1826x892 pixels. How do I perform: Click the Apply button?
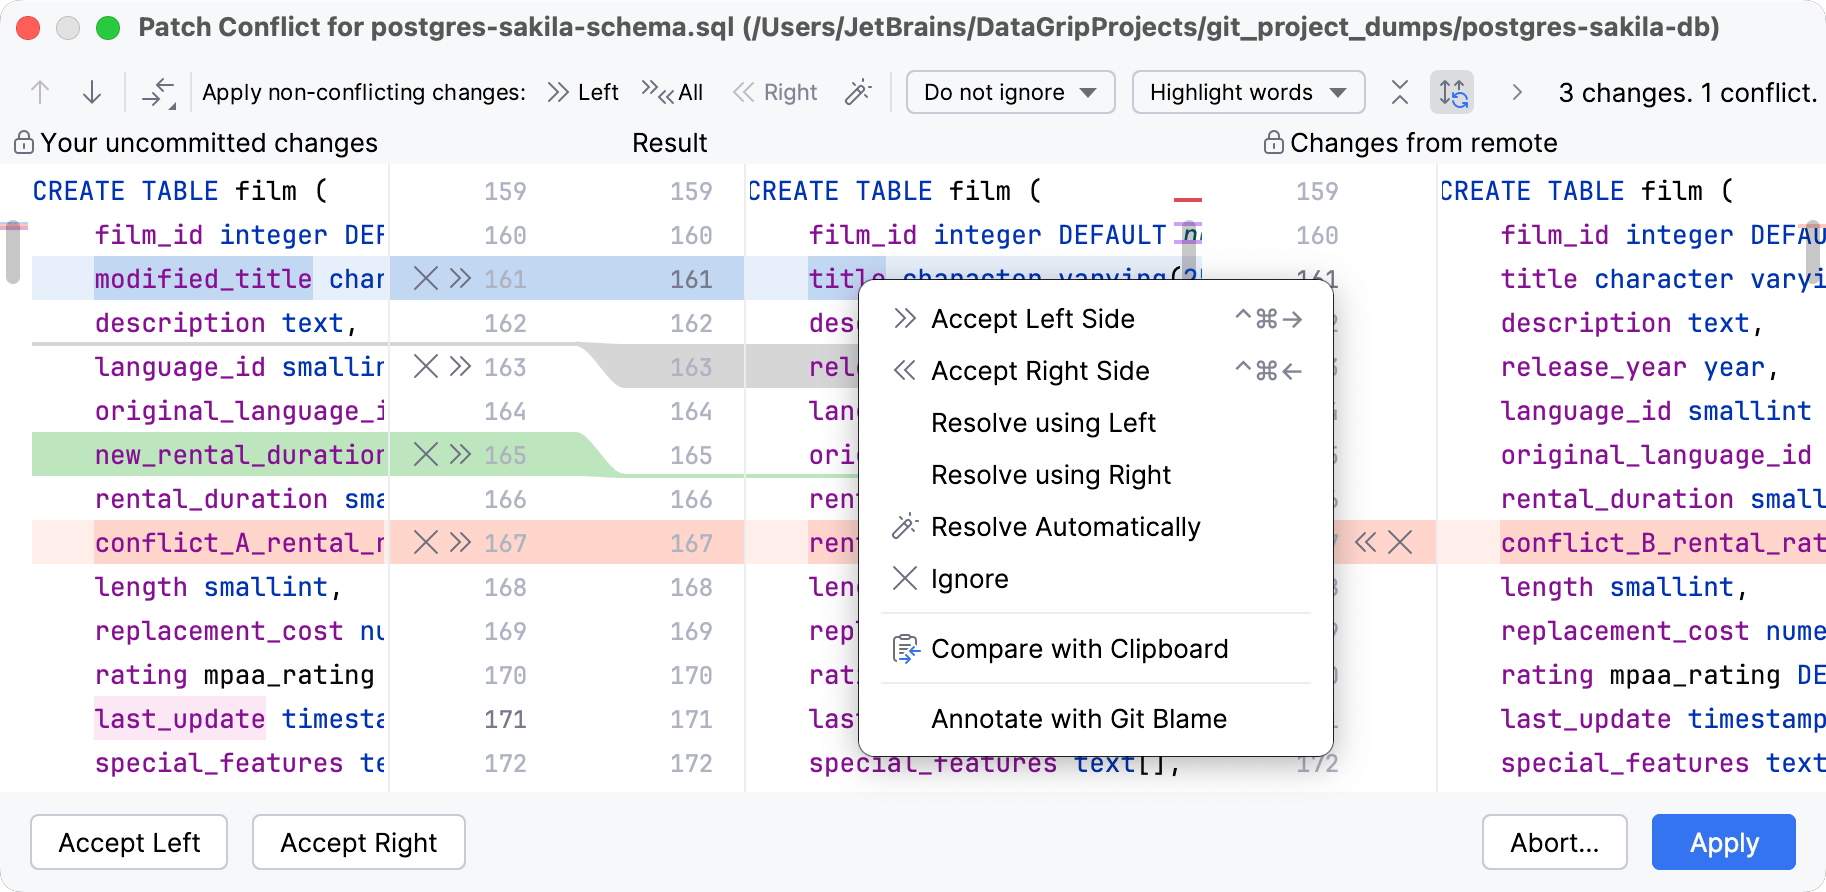(1723, 843)
